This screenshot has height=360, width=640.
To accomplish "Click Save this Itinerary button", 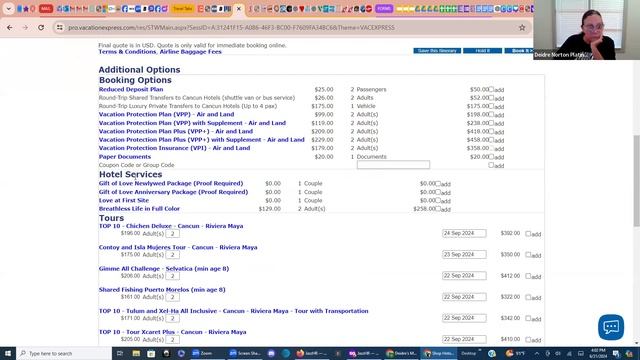I will (x=437, y=51).
